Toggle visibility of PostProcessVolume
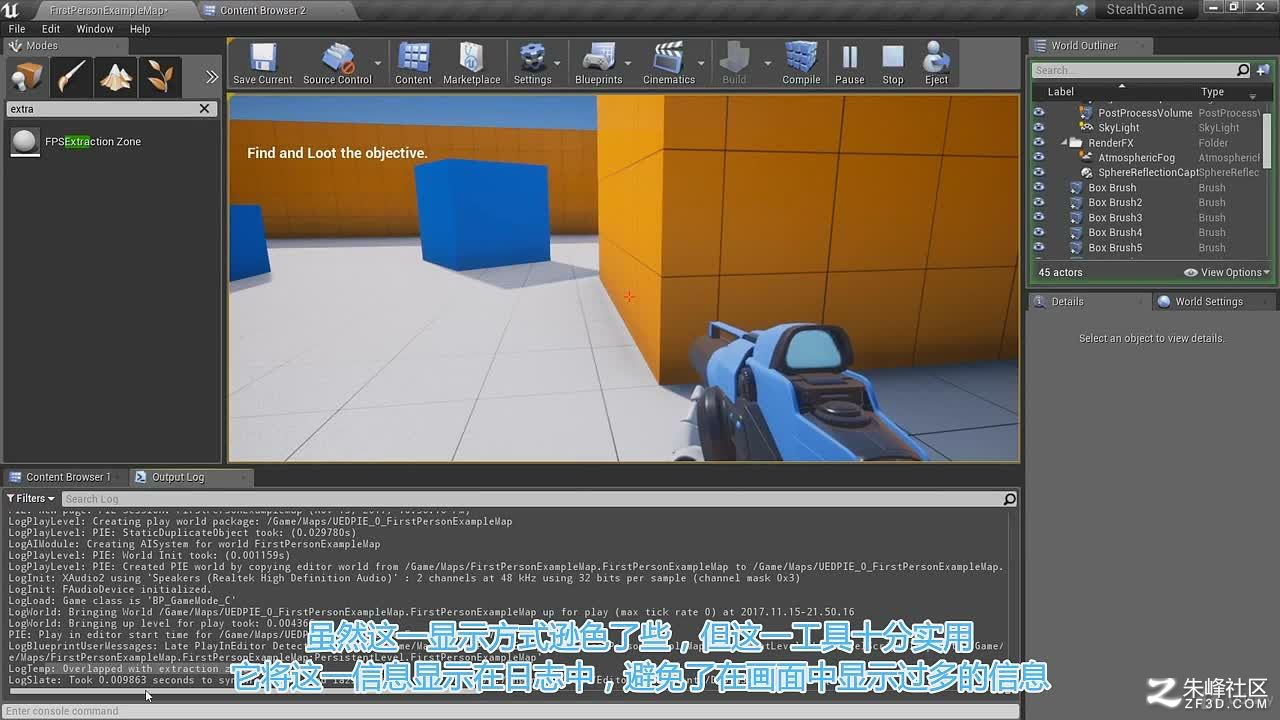This screenshot has height=720, width=1280. (x=1039, y=113)
